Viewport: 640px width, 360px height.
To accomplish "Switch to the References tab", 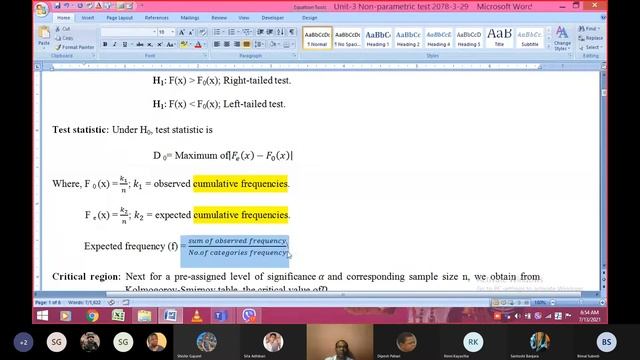I will click(156, 18).
